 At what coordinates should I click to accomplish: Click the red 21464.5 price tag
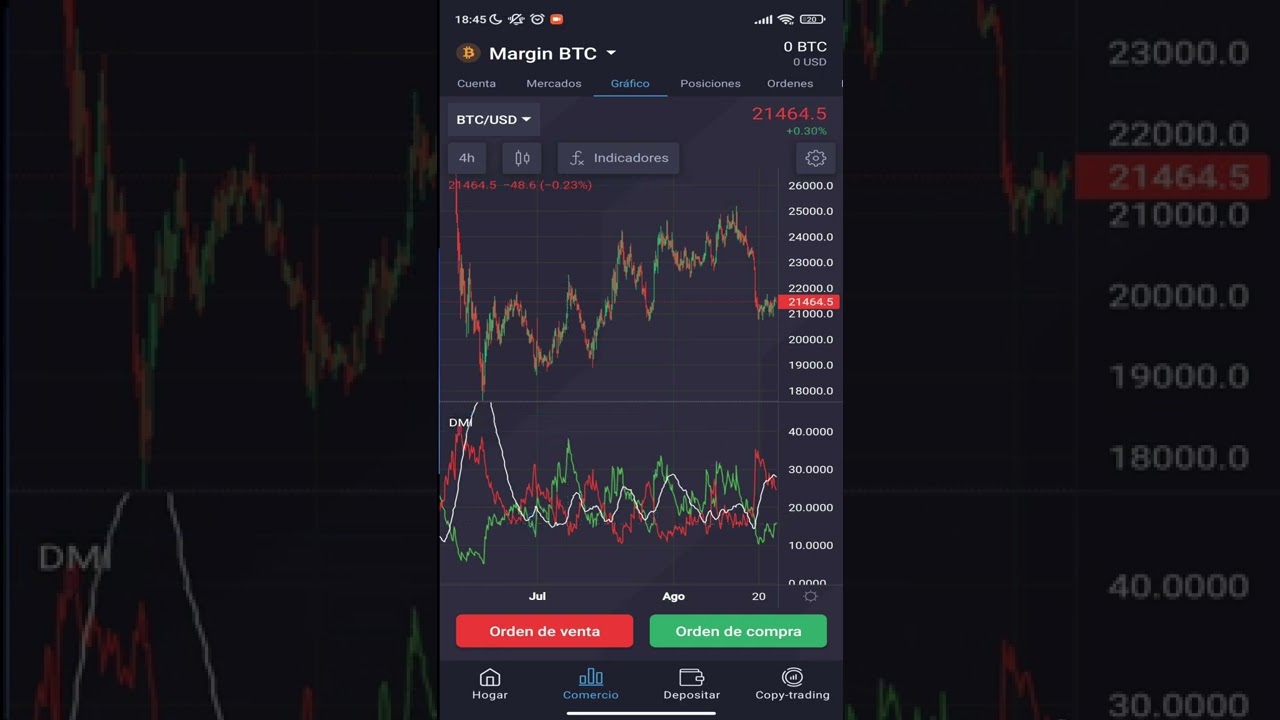[810, 301]
